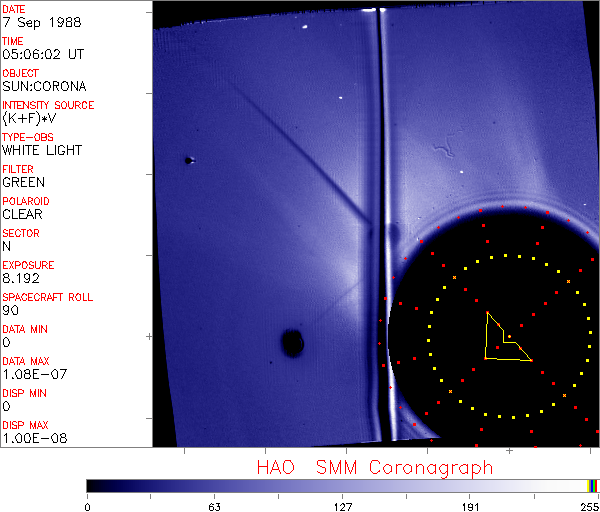The image size is (600, 512).
Task: Click the yellow triangle marker inside the occulting disk
Action: 502,342
